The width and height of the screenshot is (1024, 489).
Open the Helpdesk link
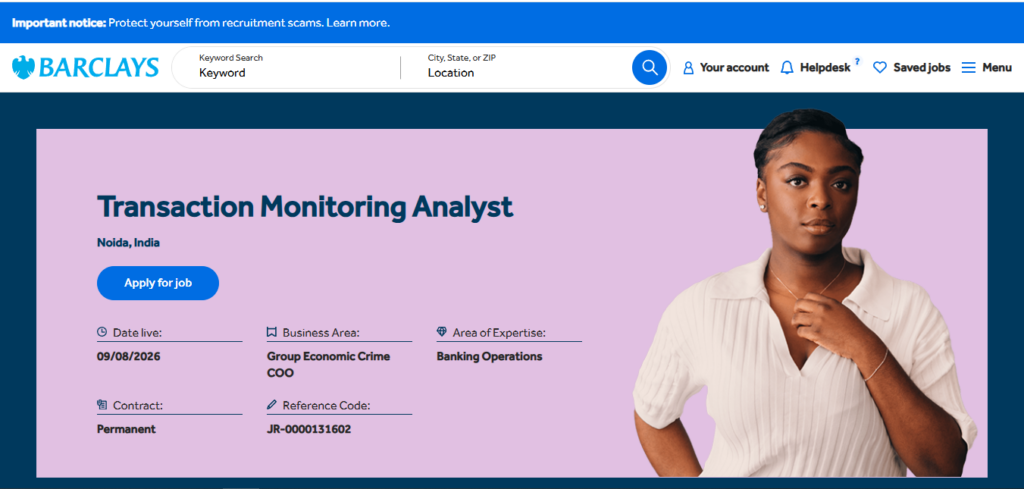tap(825, 67)
